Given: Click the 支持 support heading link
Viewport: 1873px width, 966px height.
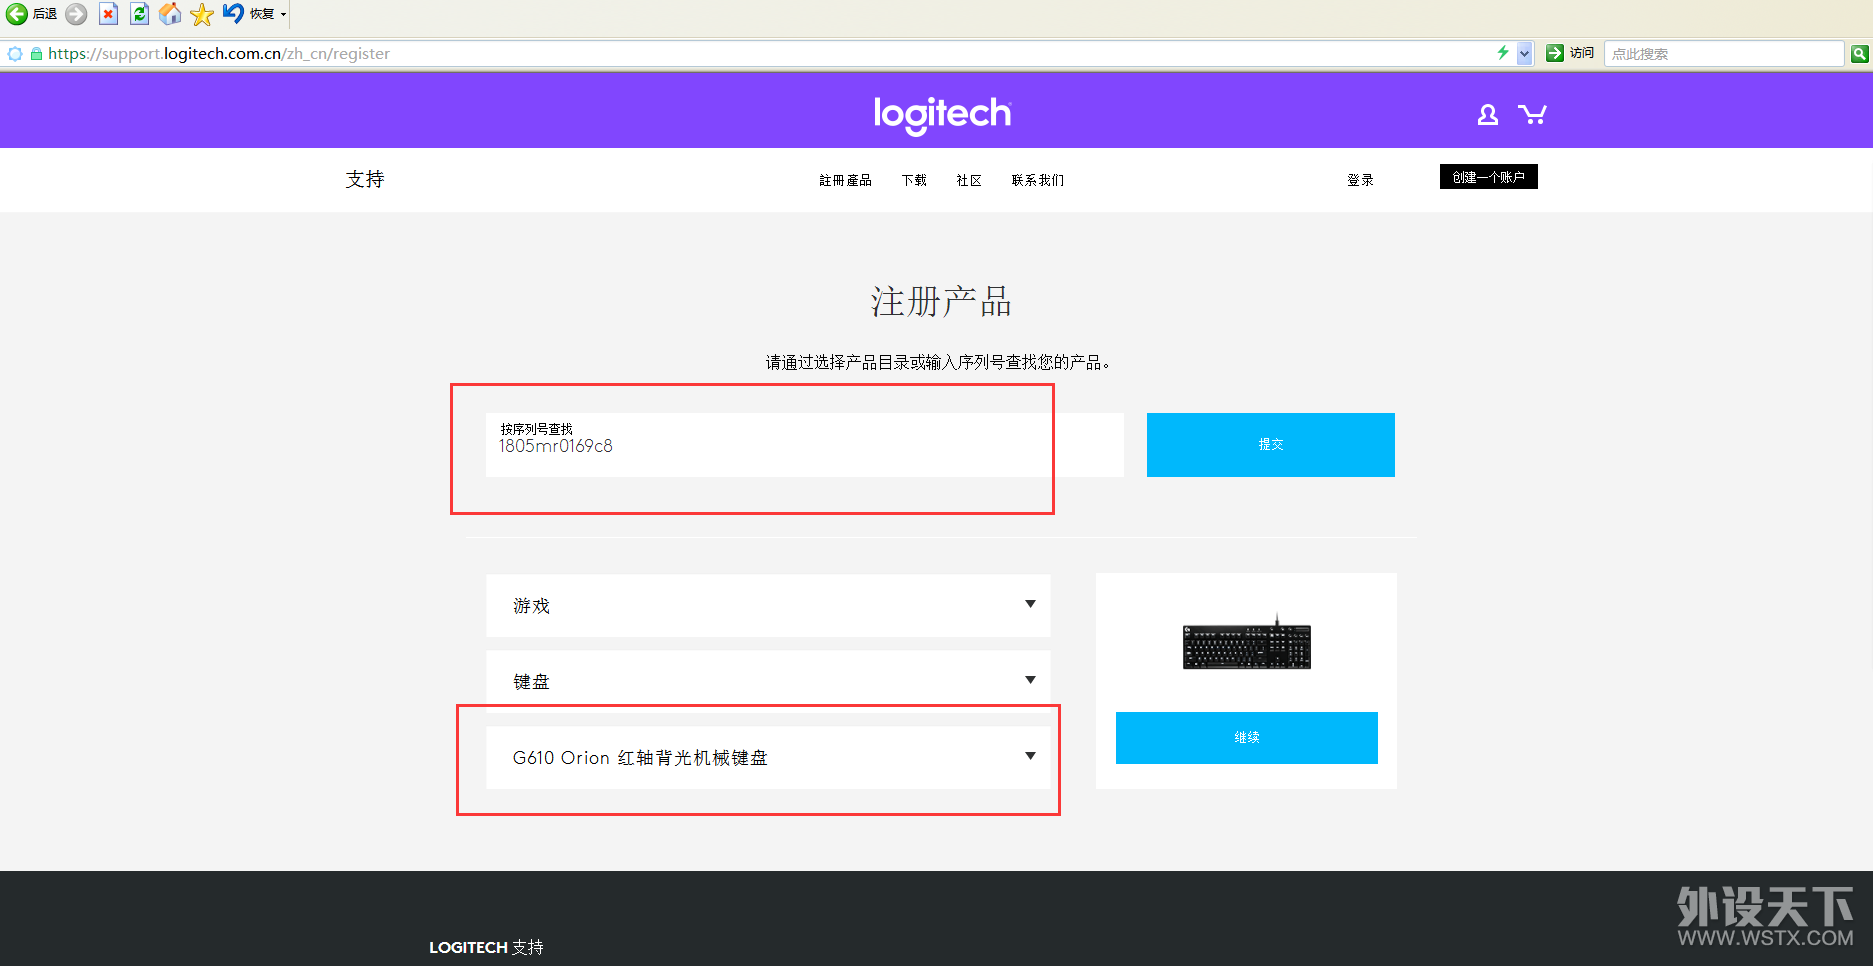Looking at the screenshot, I should 365,179.
